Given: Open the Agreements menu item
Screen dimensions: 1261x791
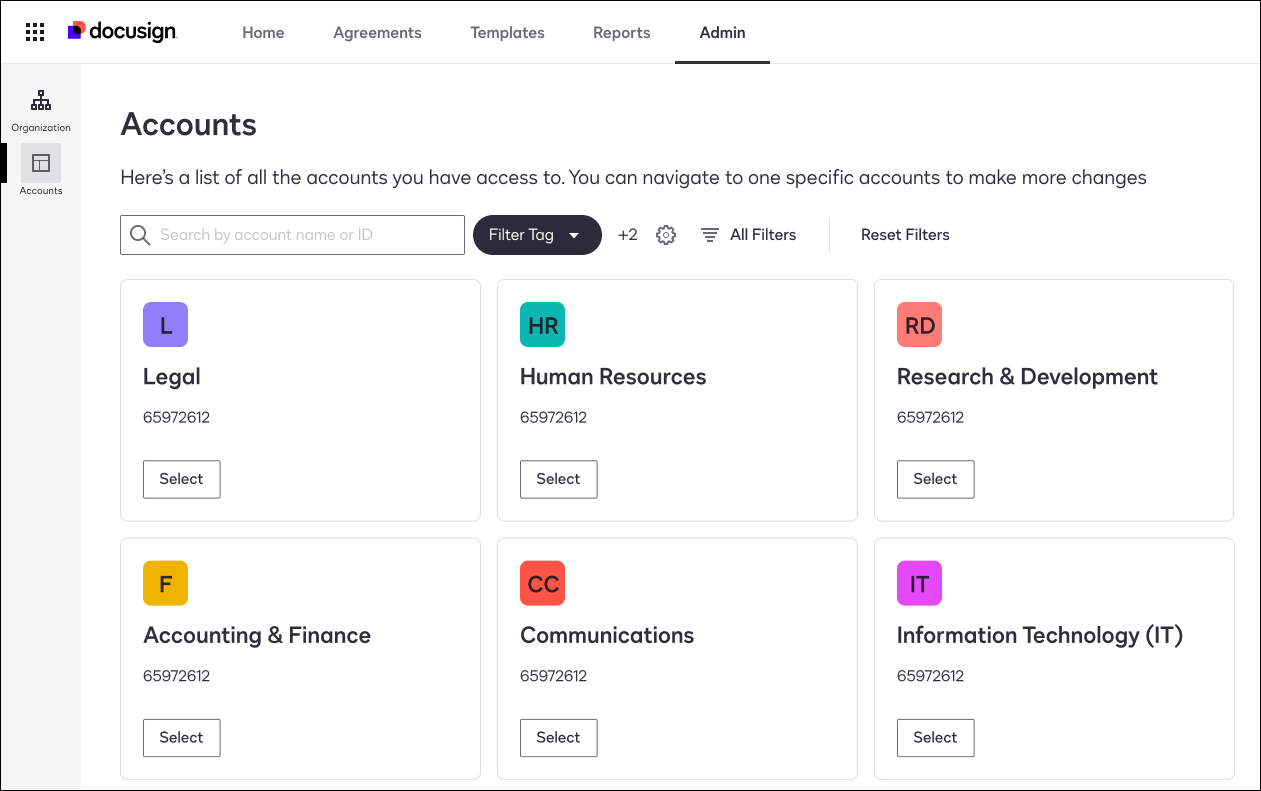Looking at the screenshot, I should (x=377, y=32).
